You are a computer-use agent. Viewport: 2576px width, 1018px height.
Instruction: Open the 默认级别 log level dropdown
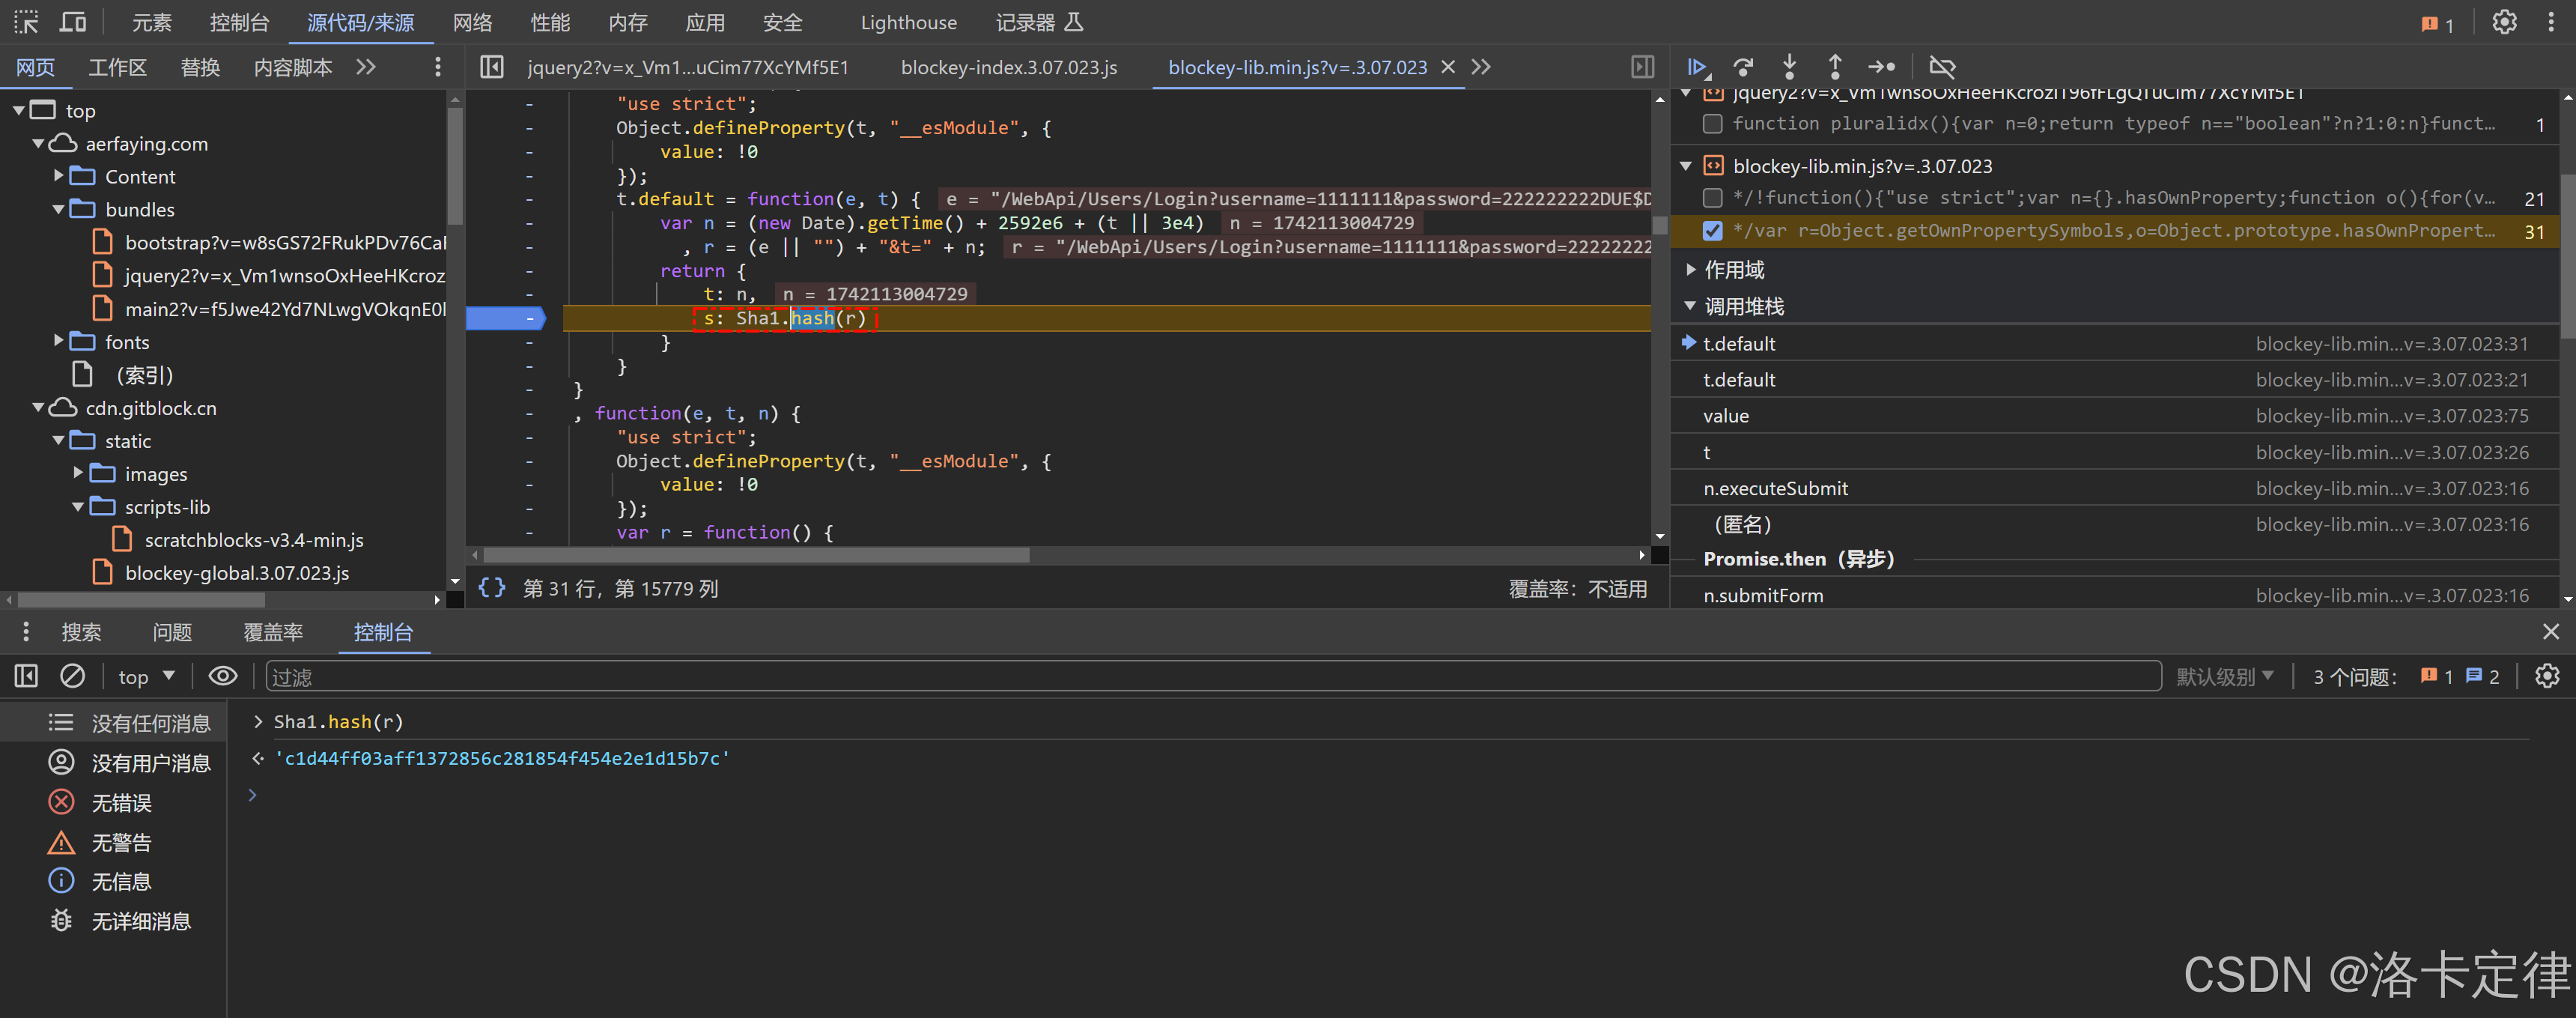(2224, 677)
